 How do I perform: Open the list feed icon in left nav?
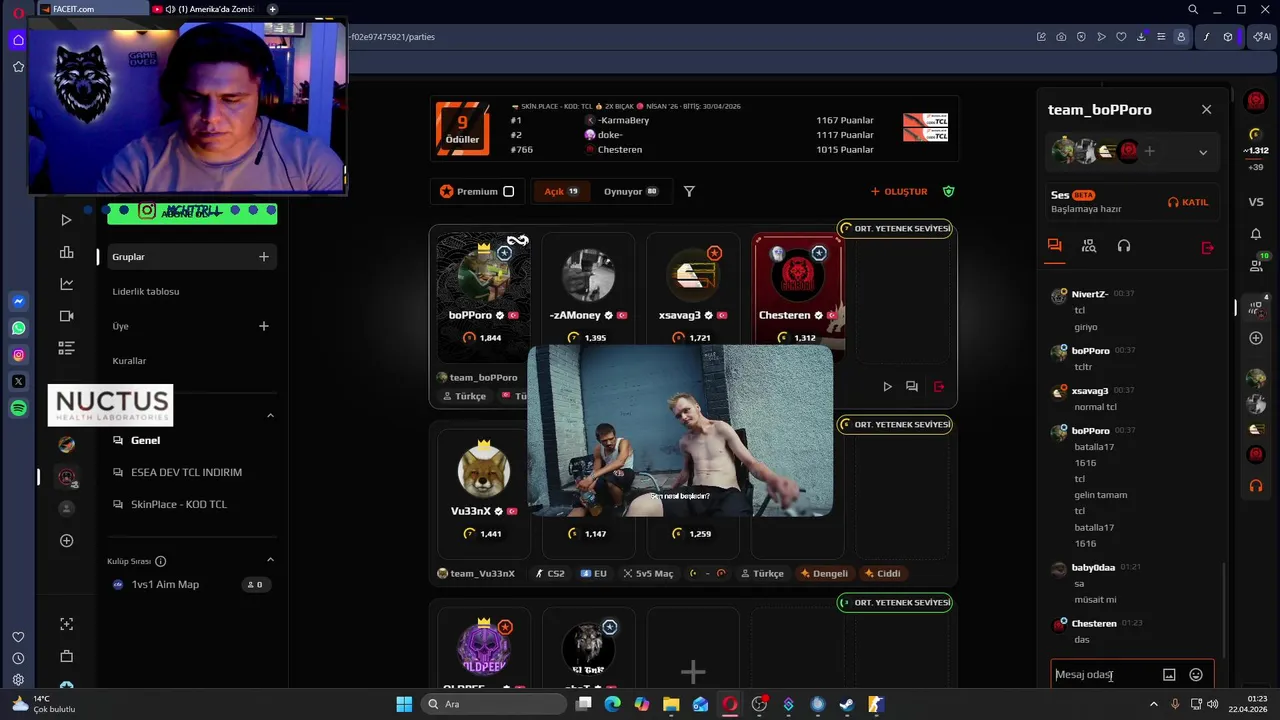tap(66, 348)
